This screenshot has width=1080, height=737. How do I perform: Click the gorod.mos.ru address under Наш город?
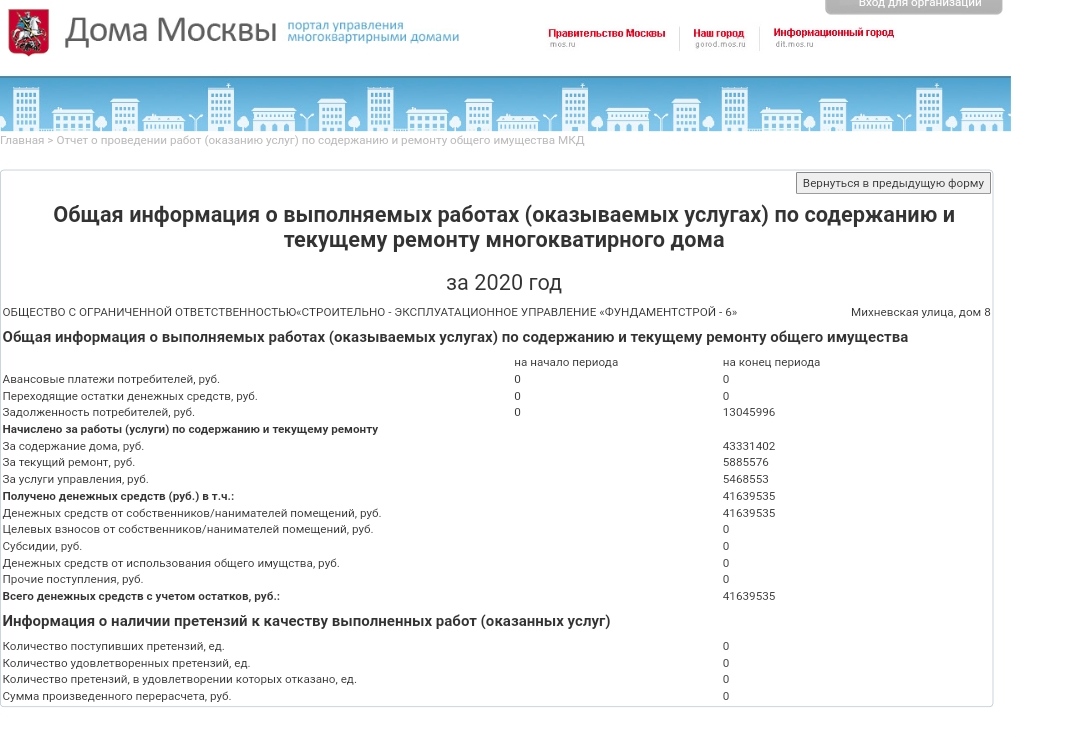[x=719, y=45]
